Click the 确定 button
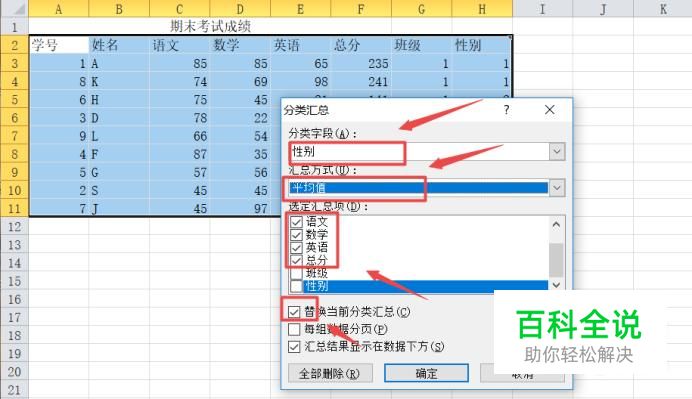Image resolution: width=692 pixels, height=399 pixels. click(x=426, y=373)
